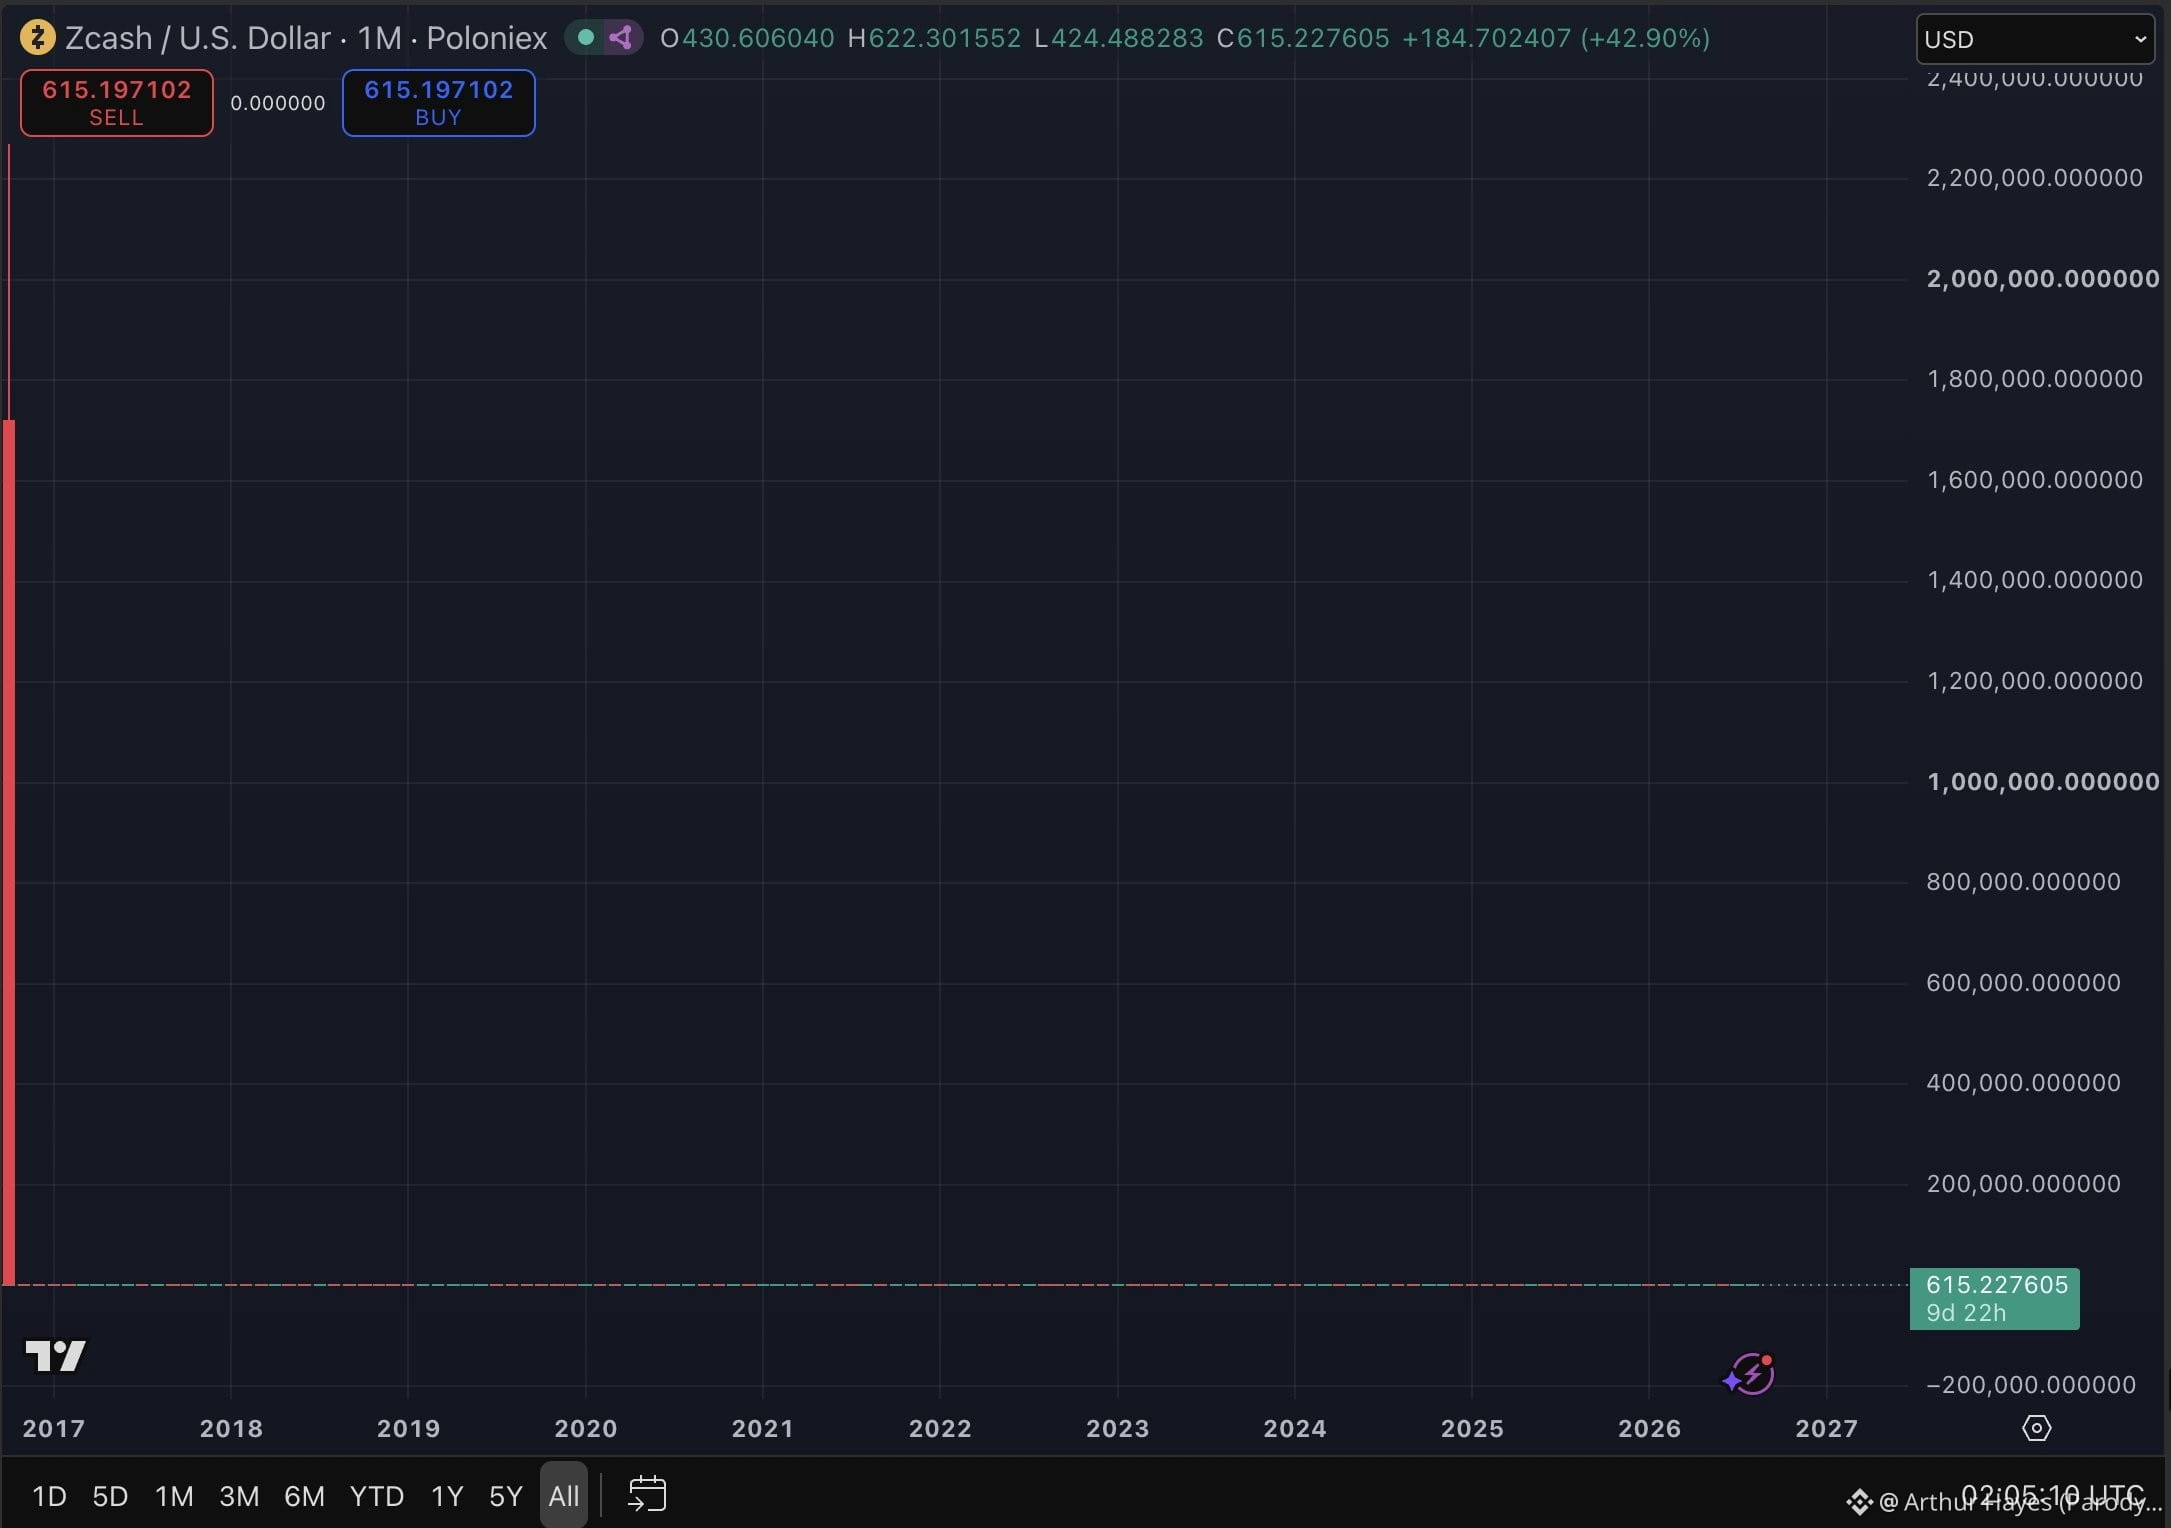
Task: Click the 1,000,000.000000 price axis label
Action: pos(2043,782)
